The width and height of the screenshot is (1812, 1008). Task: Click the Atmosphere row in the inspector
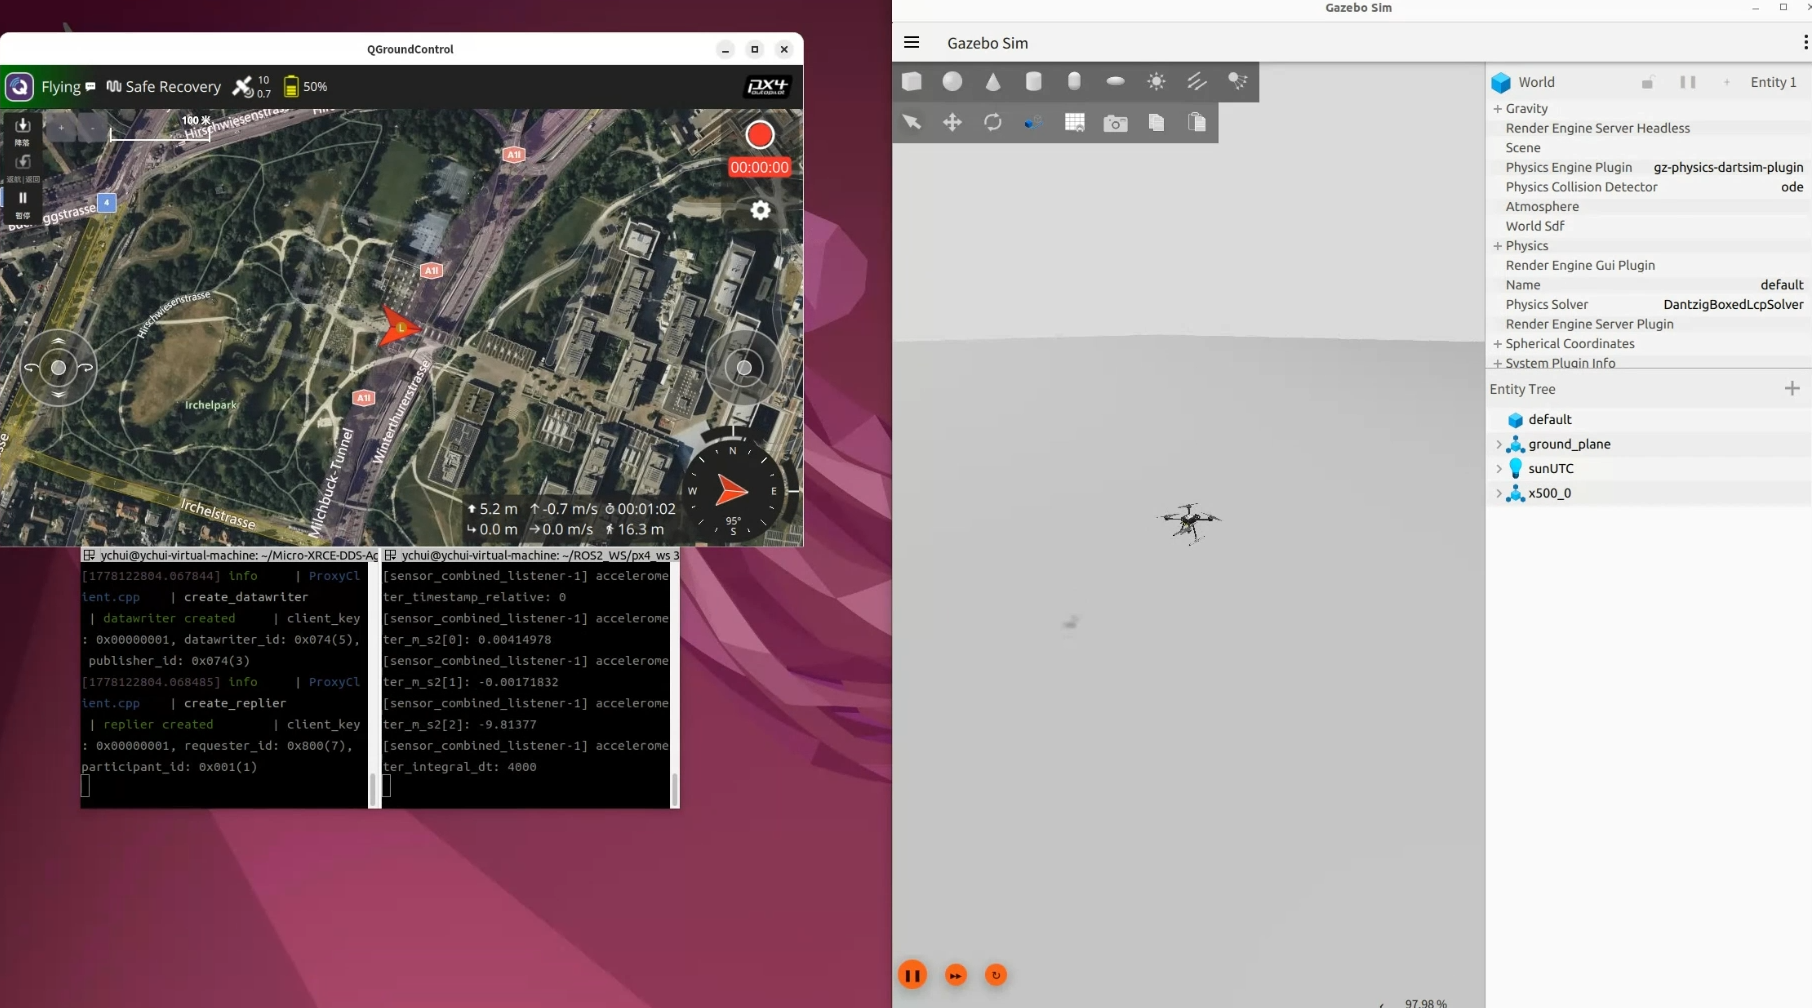point(1648,207)
